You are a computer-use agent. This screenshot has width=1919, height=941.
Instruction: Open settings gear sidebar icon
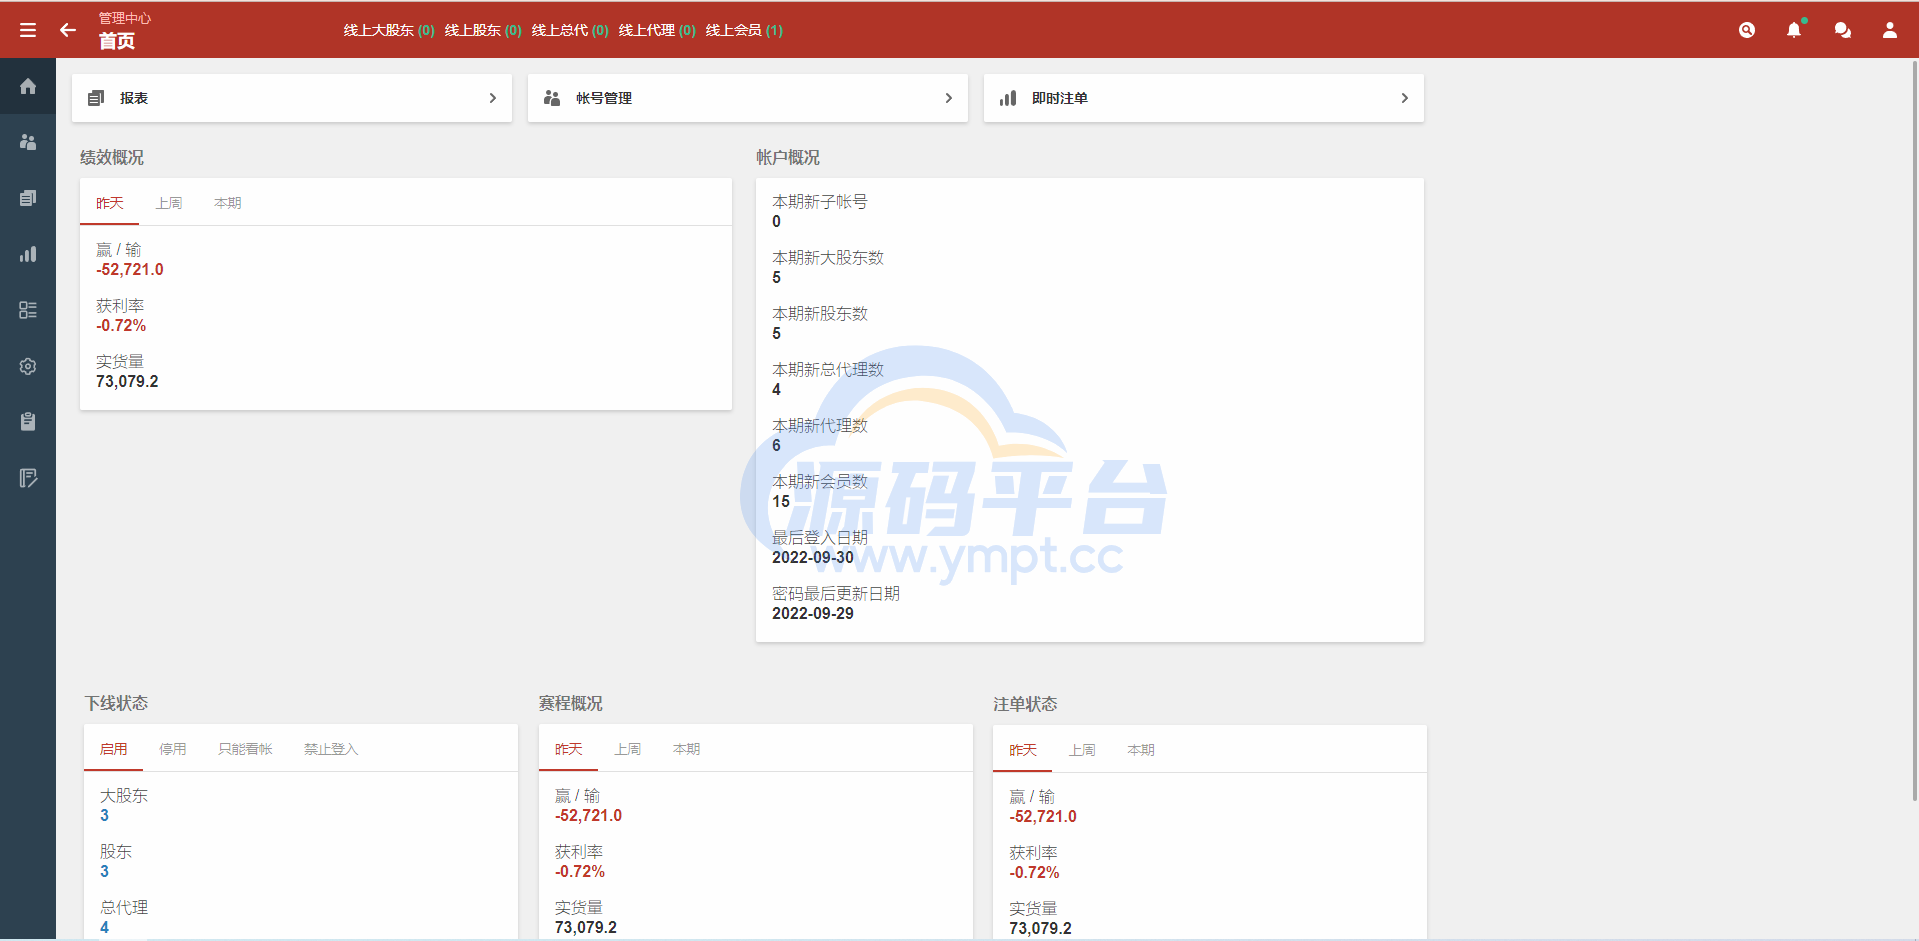tap(28, 366)
